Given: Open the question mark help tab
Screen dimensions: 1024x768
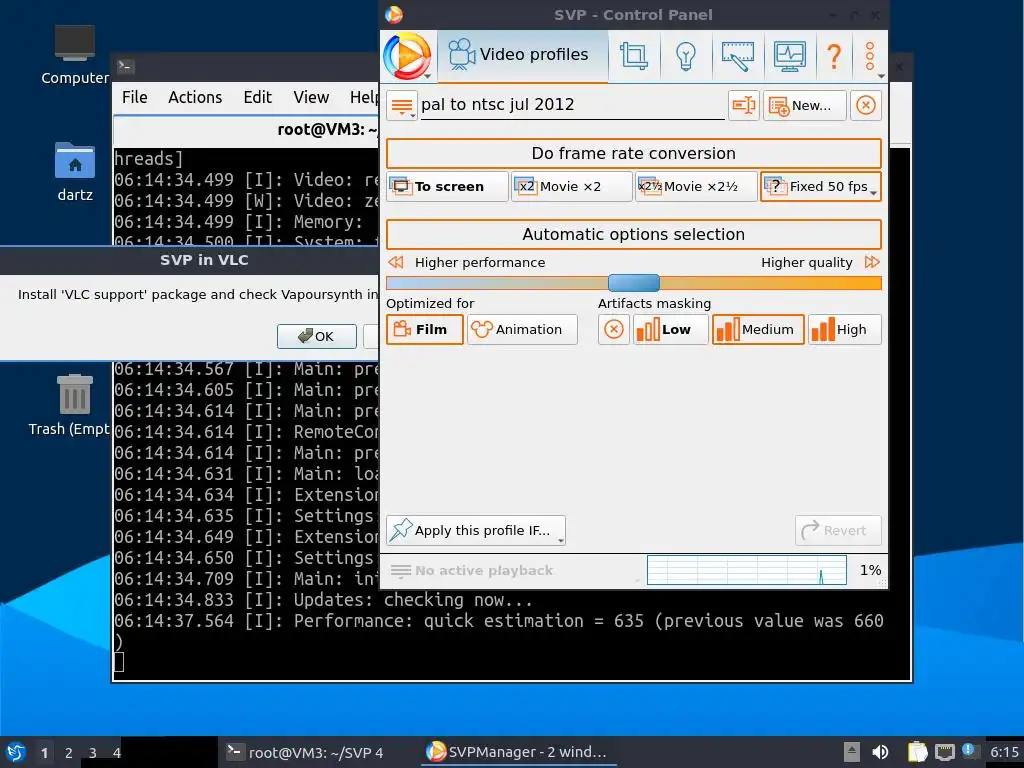Looking at the screenshot, I should point(834,56).
